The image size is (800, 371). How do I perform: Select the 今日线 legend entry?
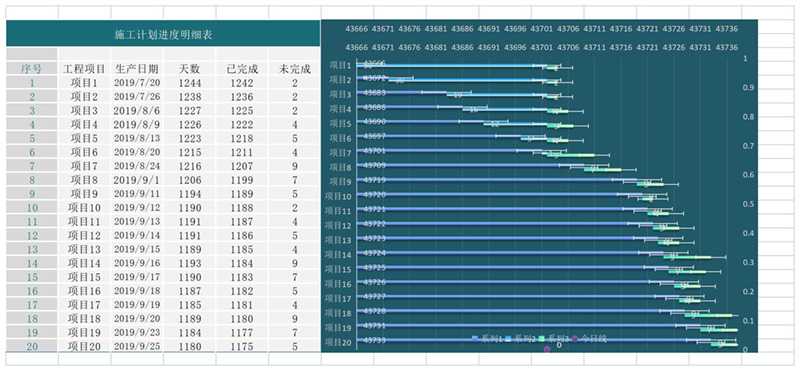click(590, 338)
